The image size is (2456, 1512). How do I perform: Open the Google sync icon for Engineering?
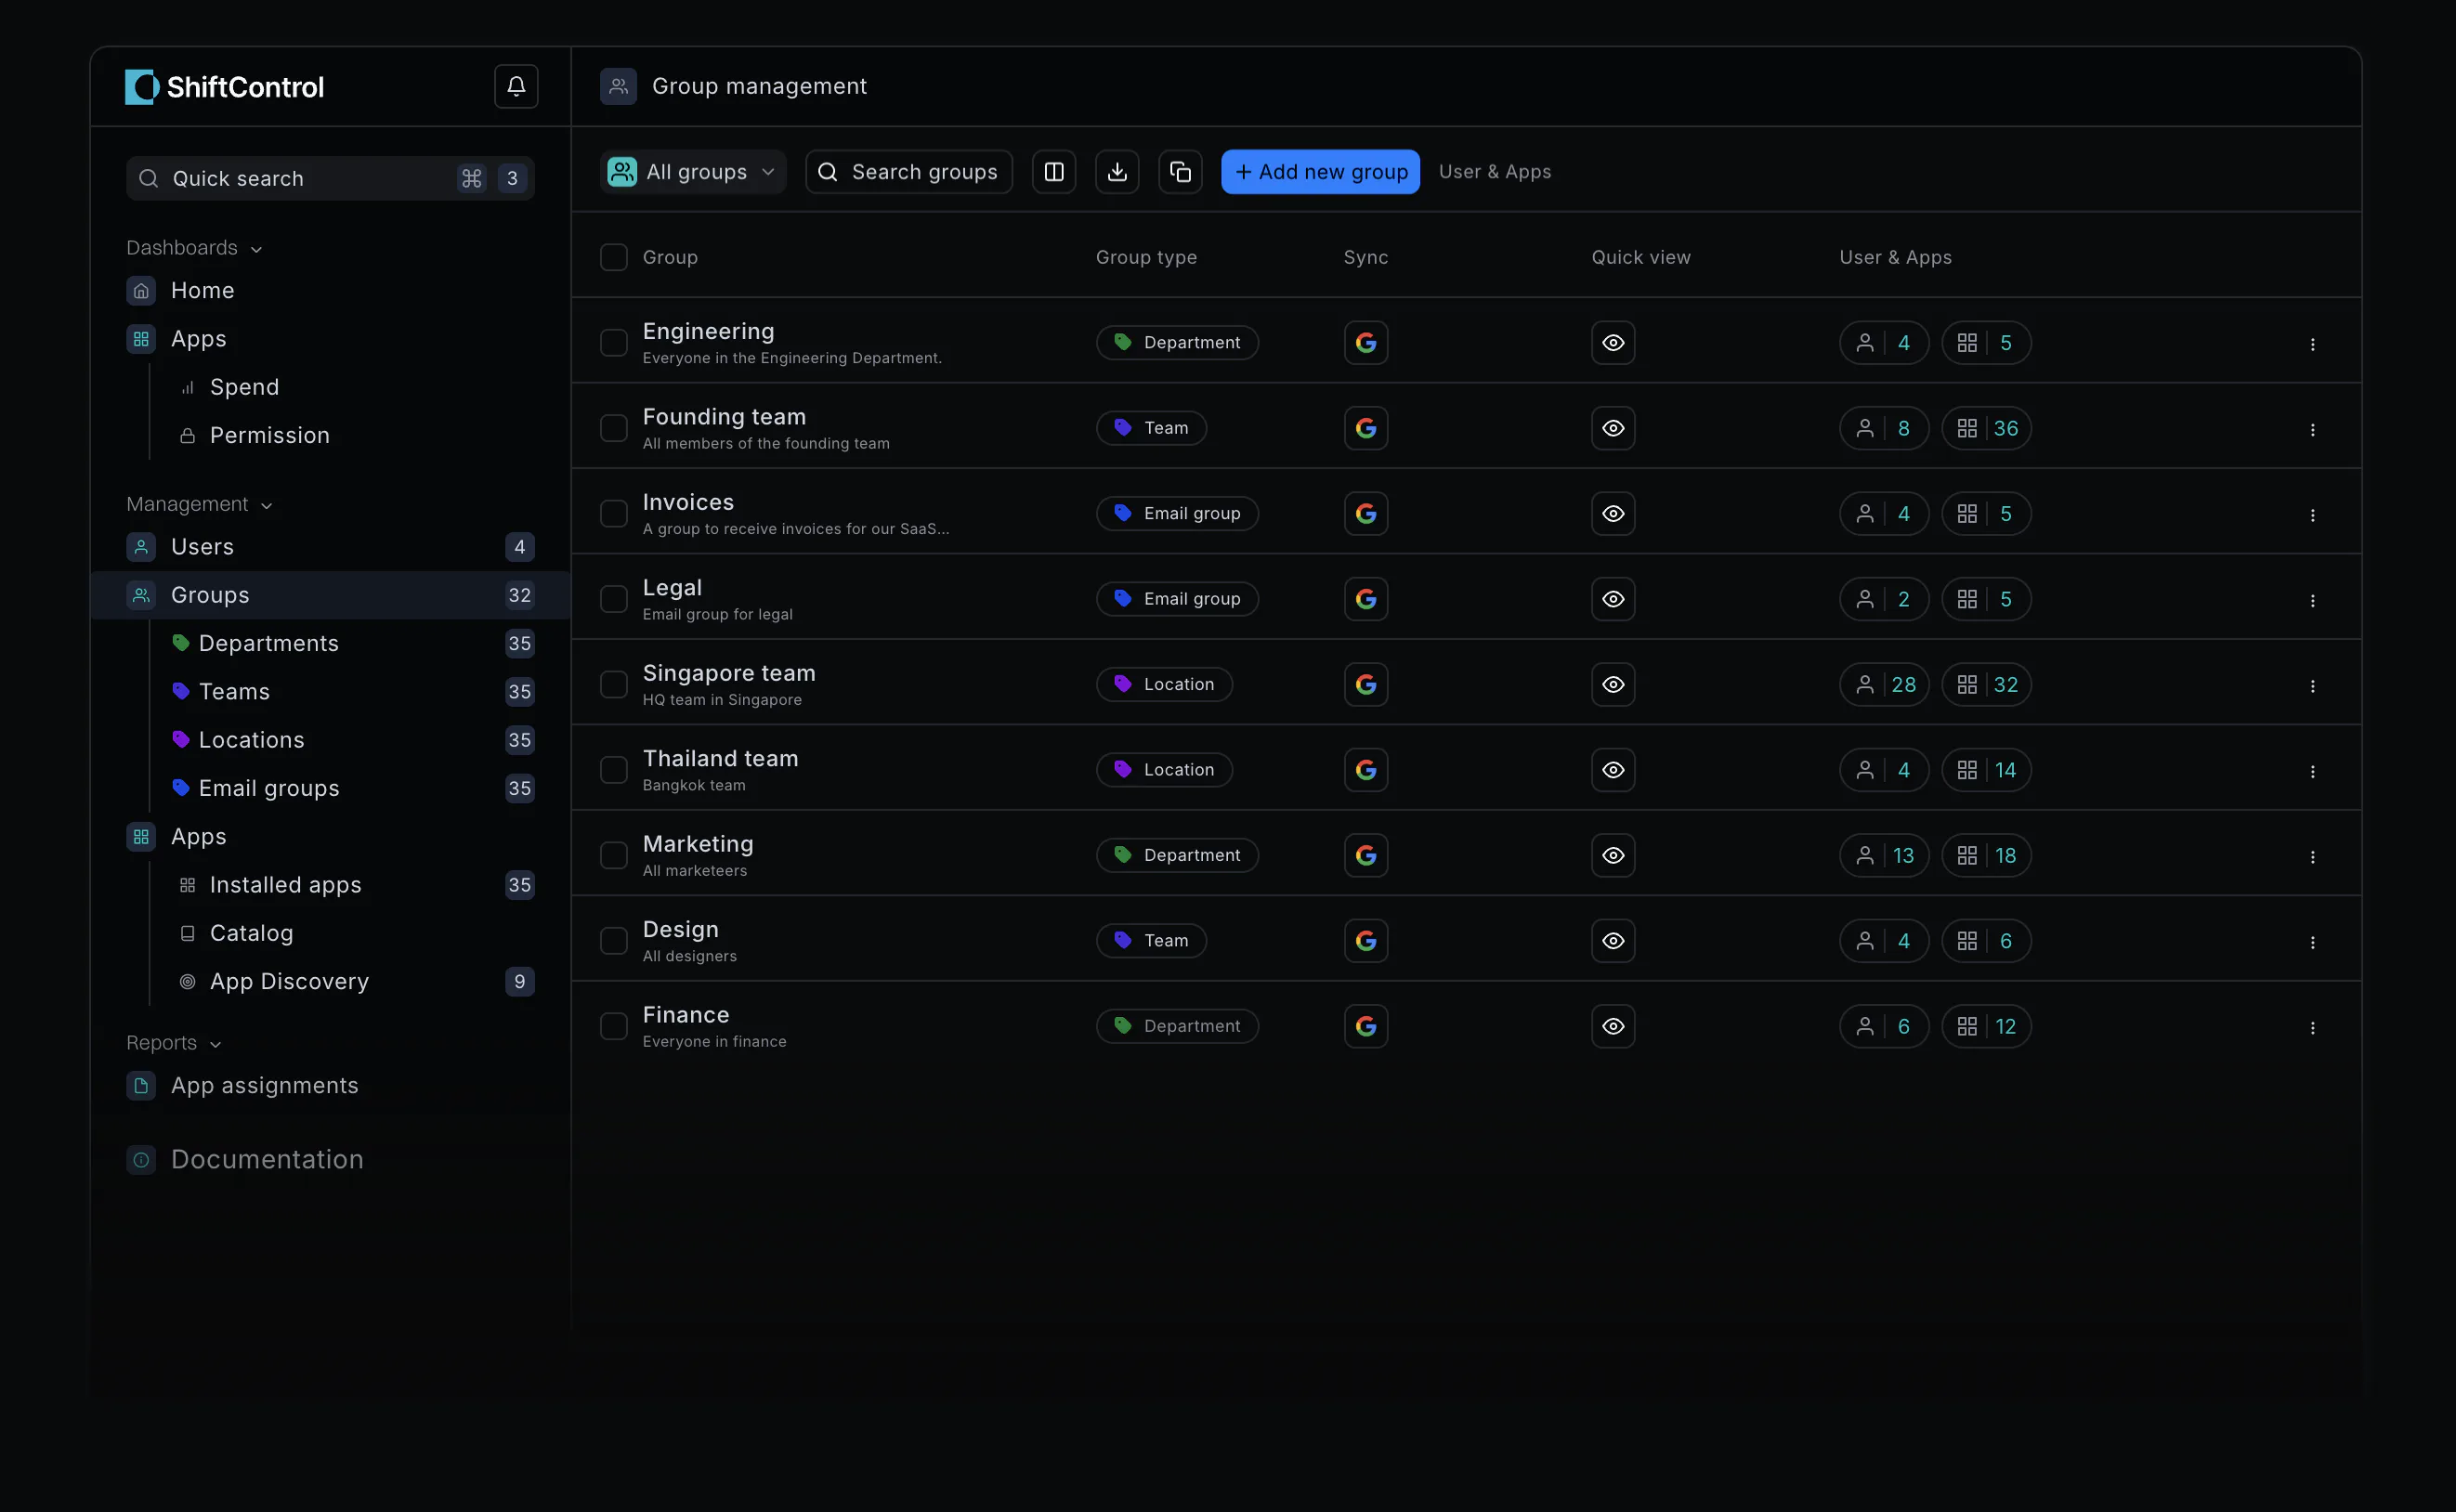pos(1366,343)
